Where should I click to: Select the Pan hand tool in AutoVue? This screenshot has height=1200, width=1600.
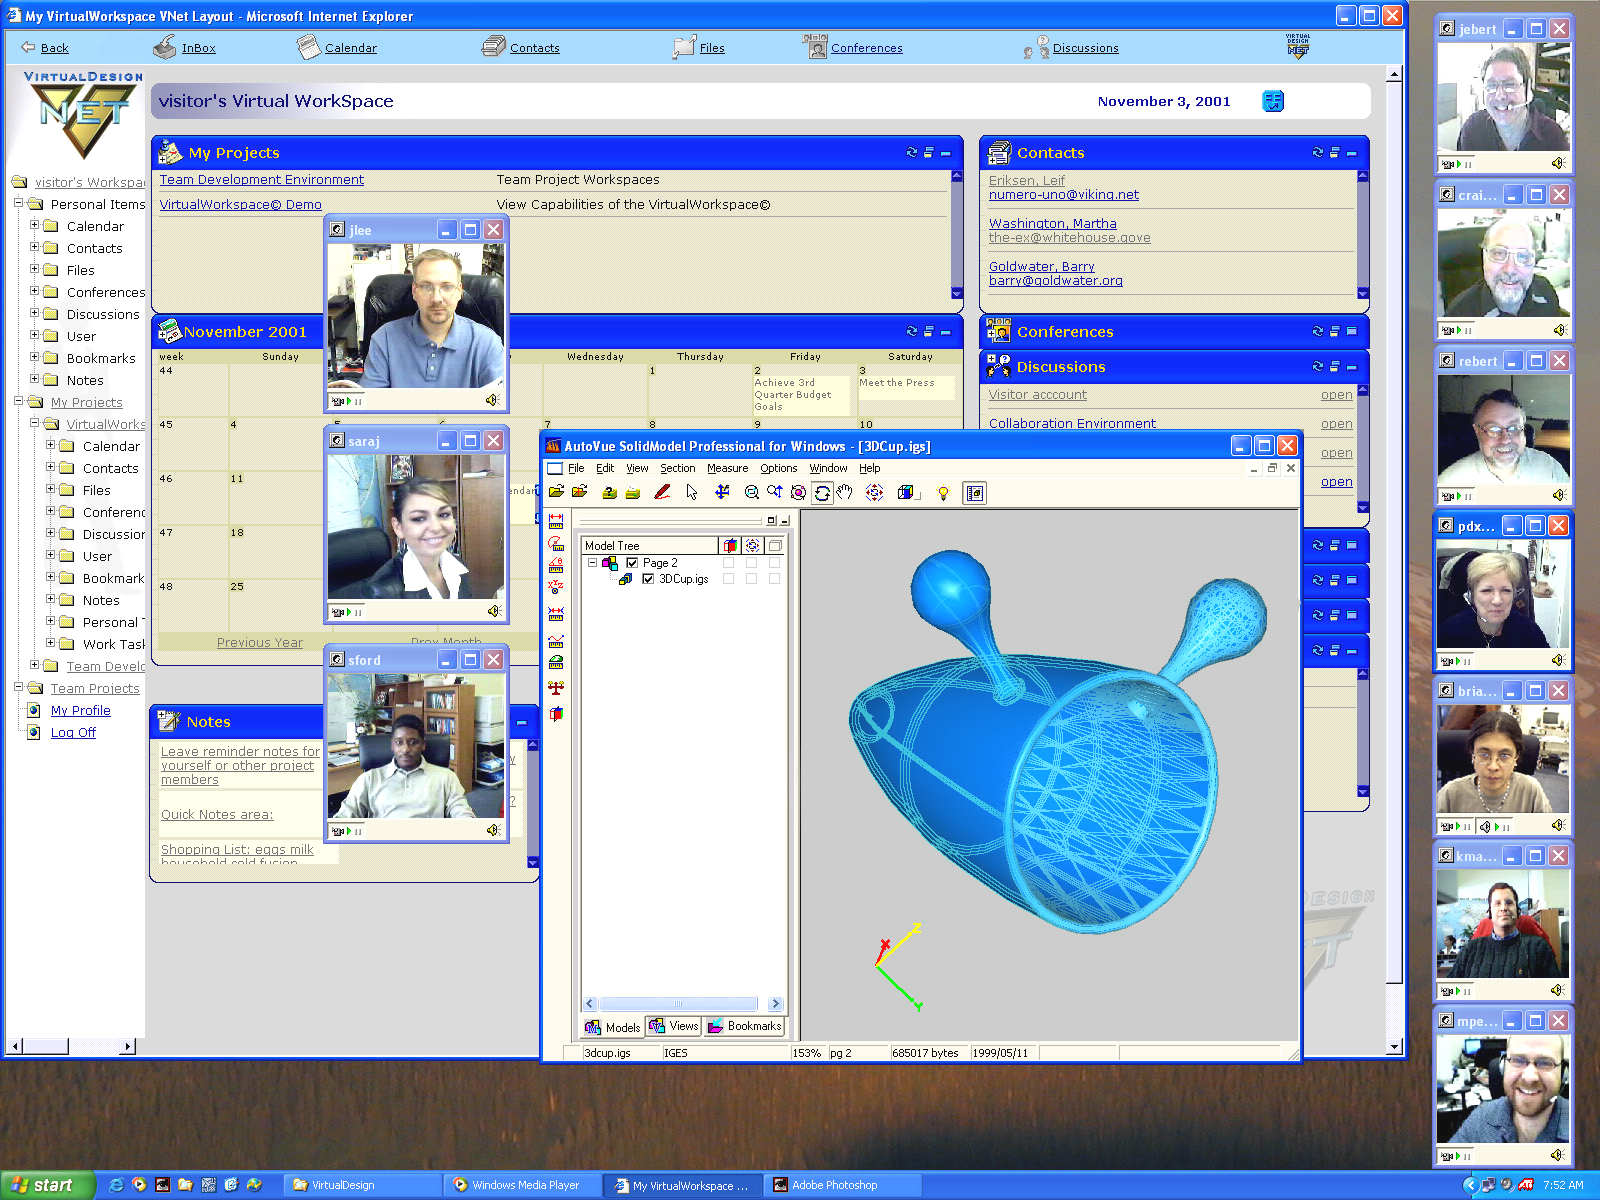[844, 492]
